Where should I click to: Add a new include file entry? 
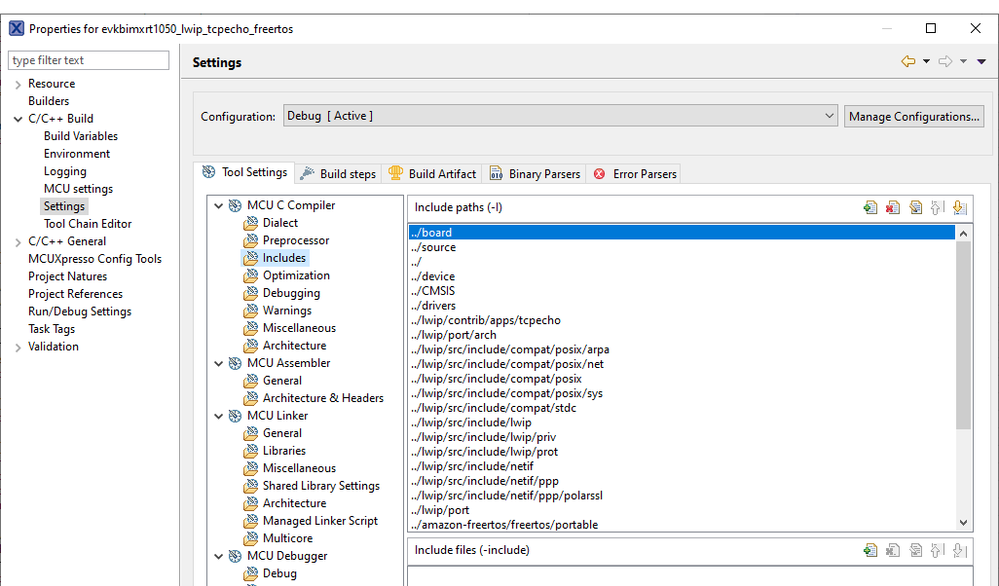870,550
